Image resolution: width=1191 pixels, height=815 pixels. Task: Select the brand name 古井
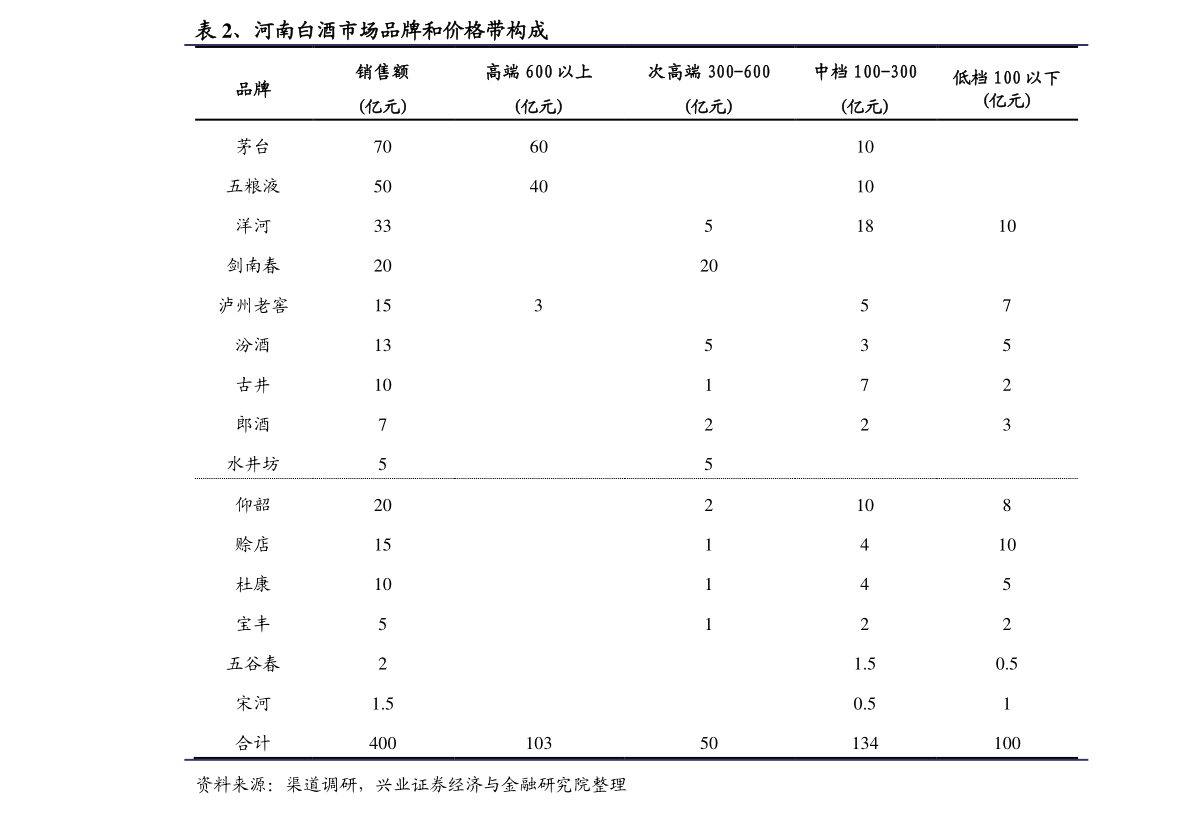253,384
